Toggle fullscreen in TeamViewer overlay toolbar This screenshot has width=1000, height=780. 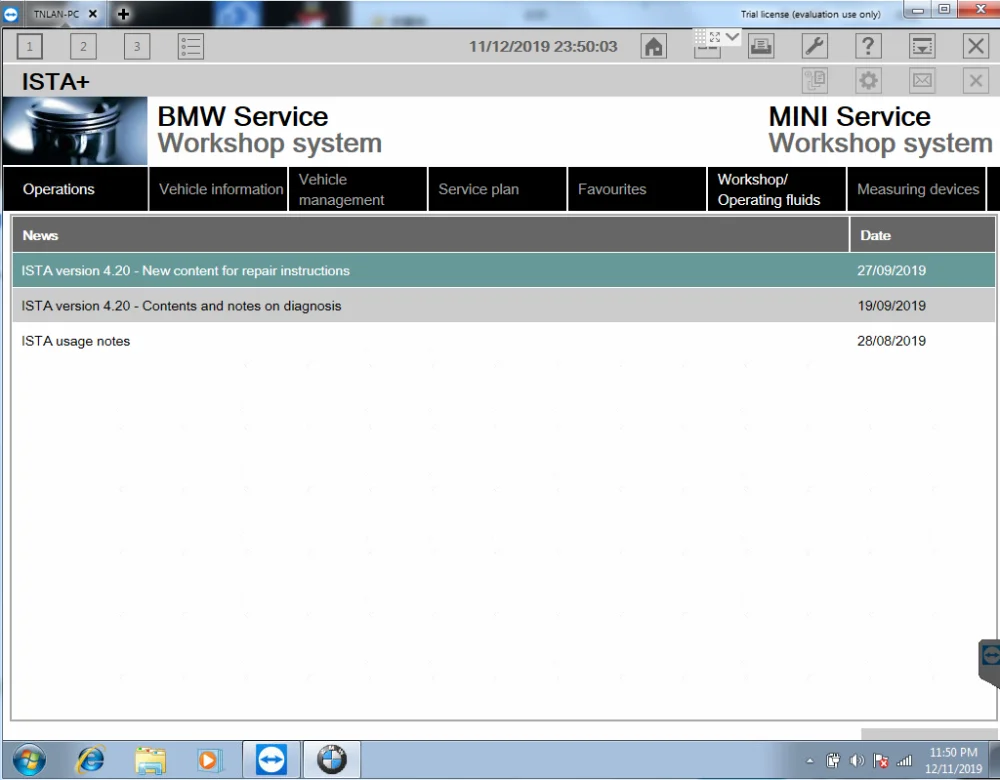click(x=715, y=38)
